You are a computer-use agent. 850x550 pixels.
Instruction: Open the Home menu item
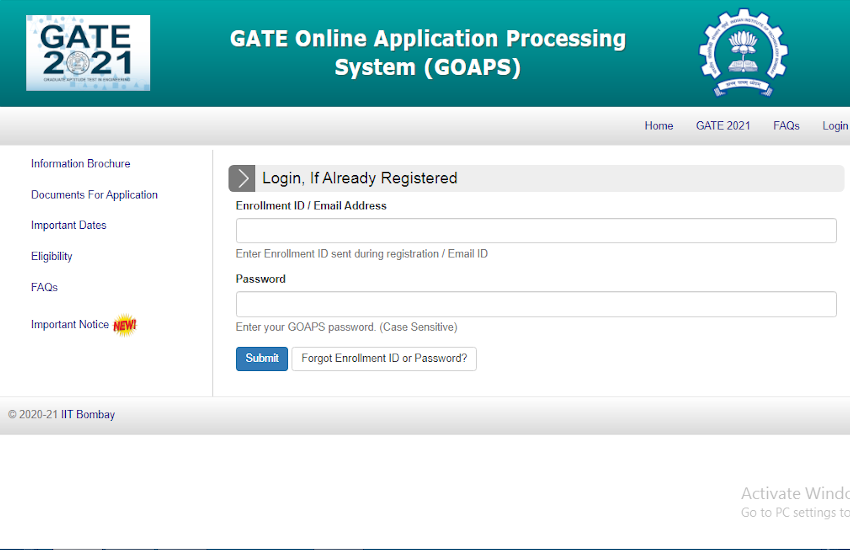pos(659,126)
